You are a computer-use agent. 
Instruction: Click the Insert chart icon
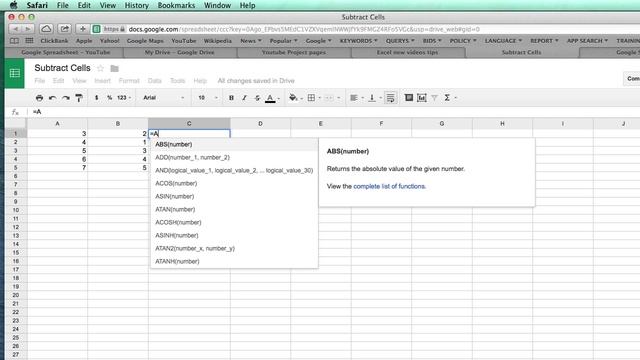[422, 98]
